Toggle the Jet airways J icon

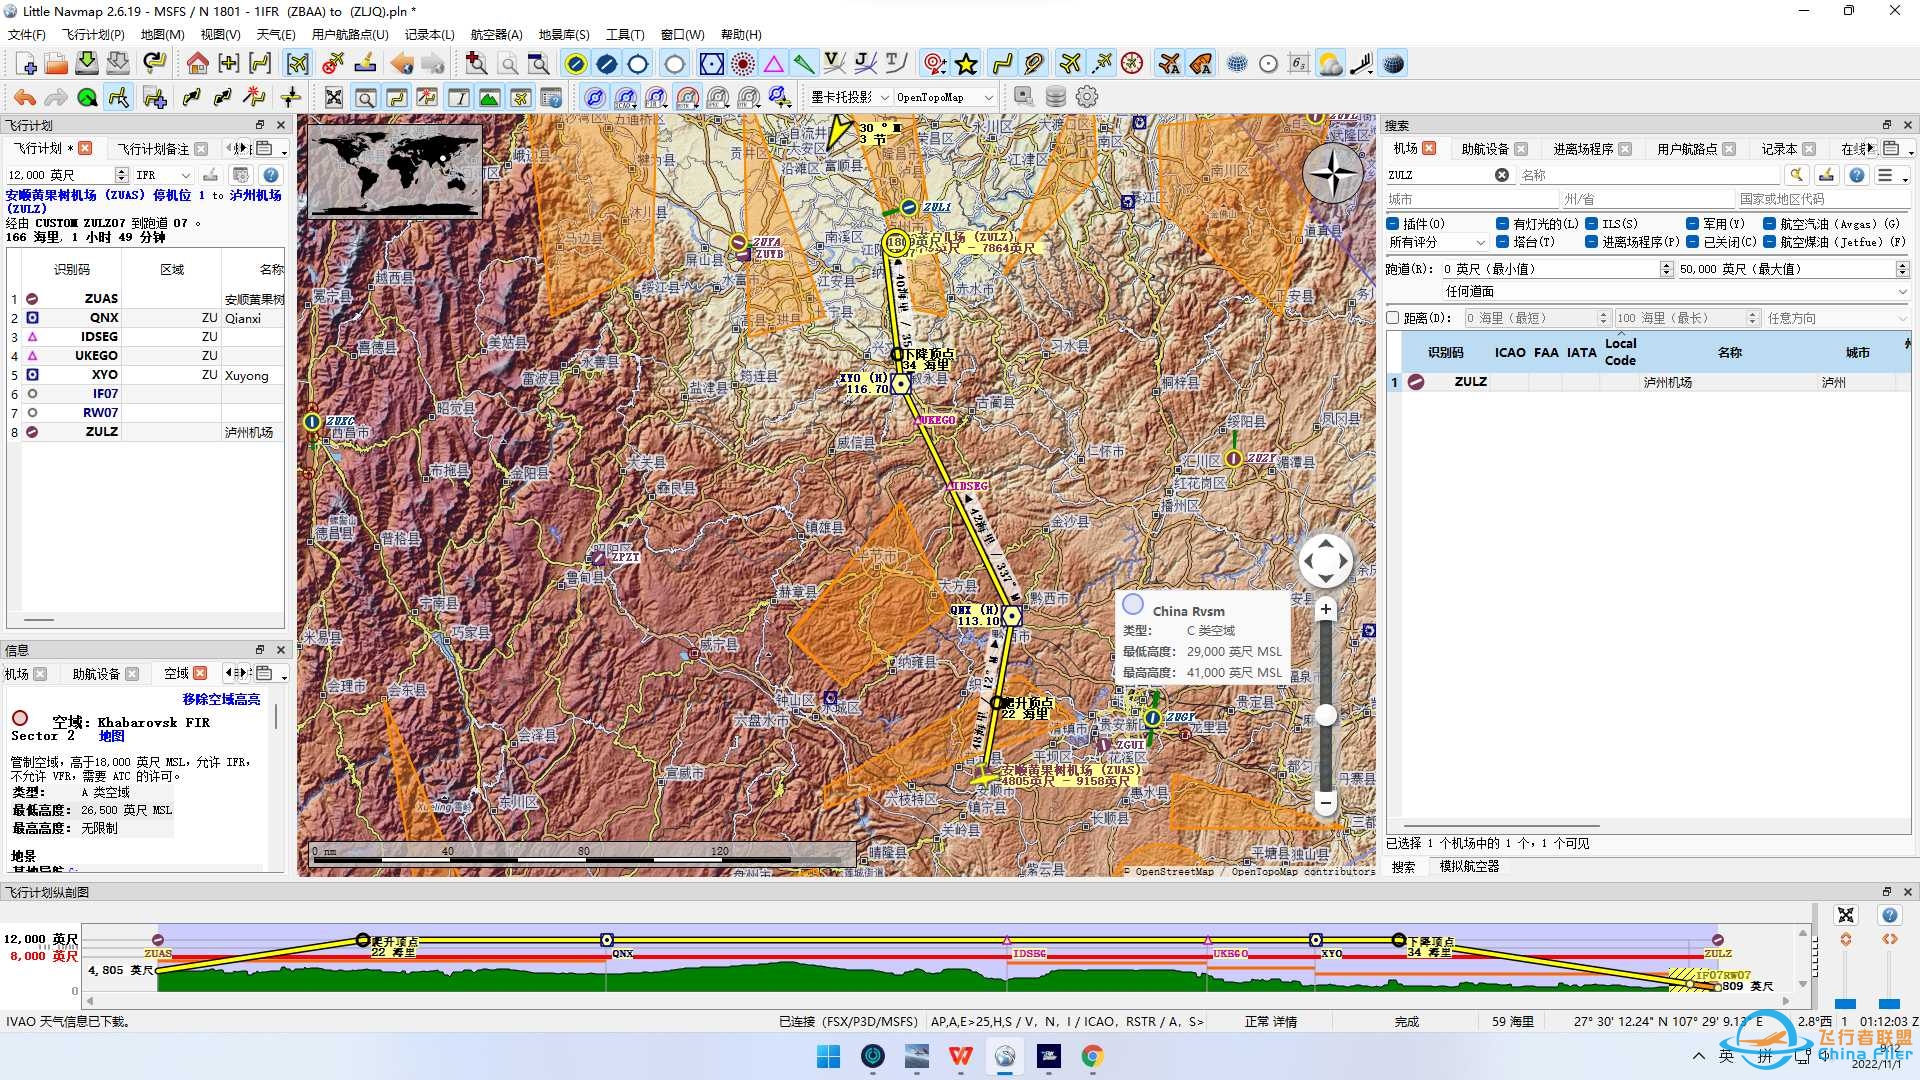pos(865,64)
